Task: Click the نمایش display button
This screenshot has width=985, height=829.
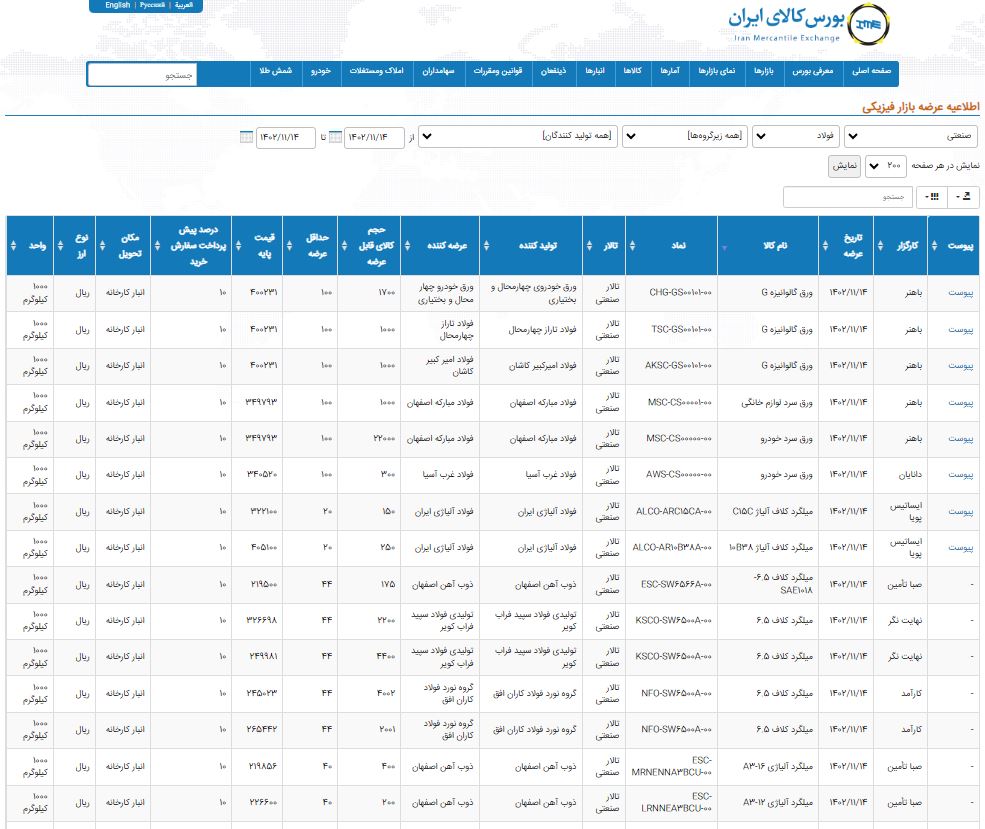Action: (x=844, y=166)
